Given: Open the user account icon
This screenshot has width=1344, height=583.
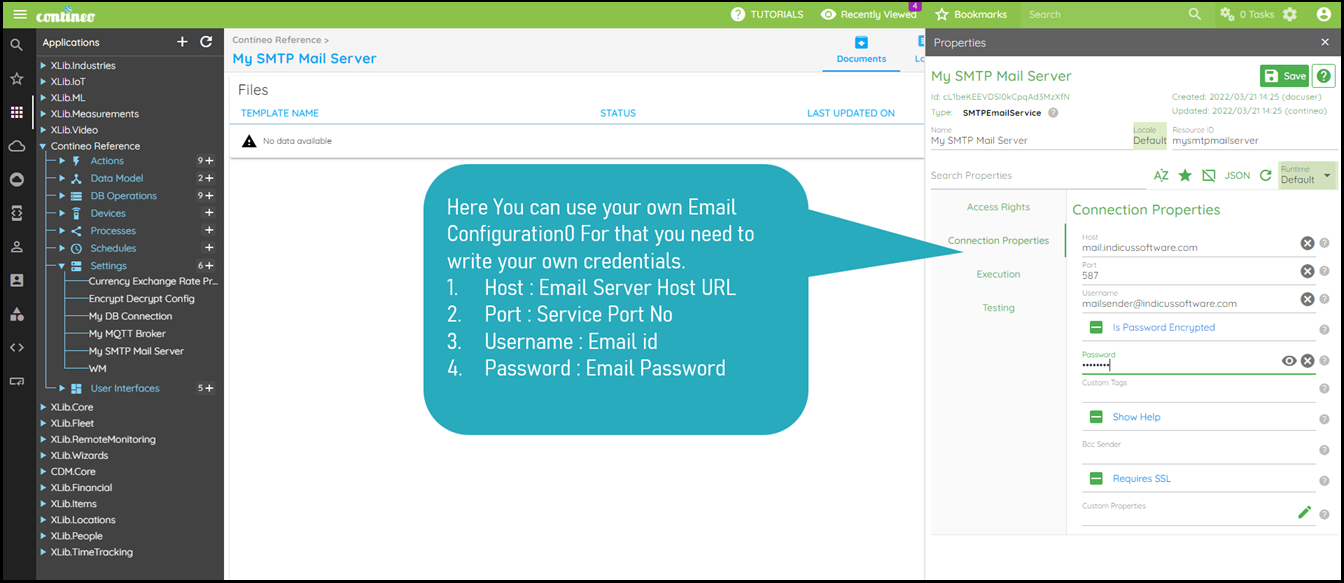Looking at the screenshot, I should (x=1324, y=14).
